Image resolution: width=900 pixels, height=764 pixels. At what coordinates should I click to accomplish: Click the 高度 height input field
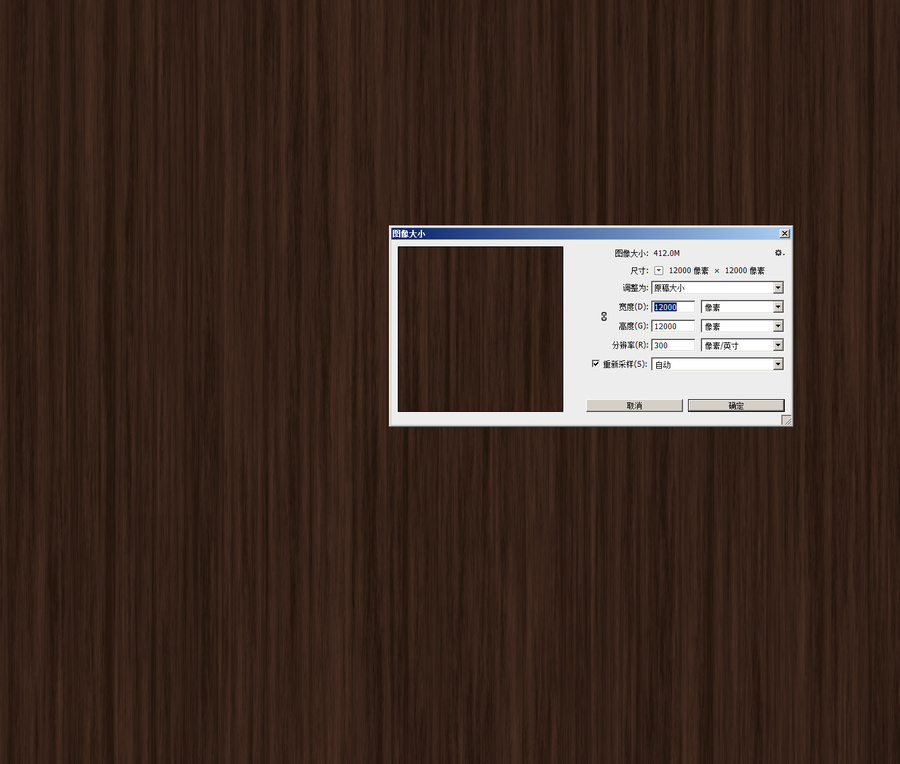673,326
